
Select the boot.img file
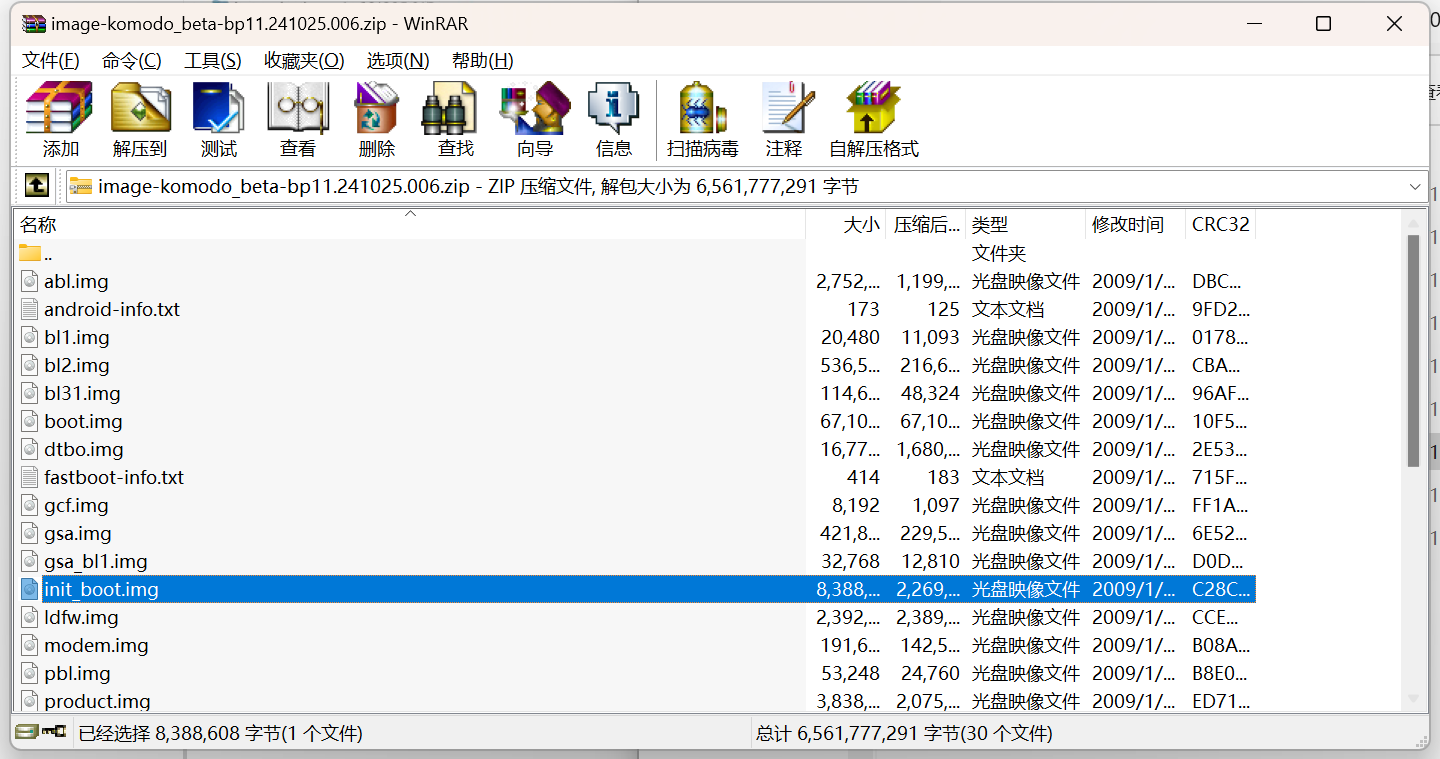point(83,422)
